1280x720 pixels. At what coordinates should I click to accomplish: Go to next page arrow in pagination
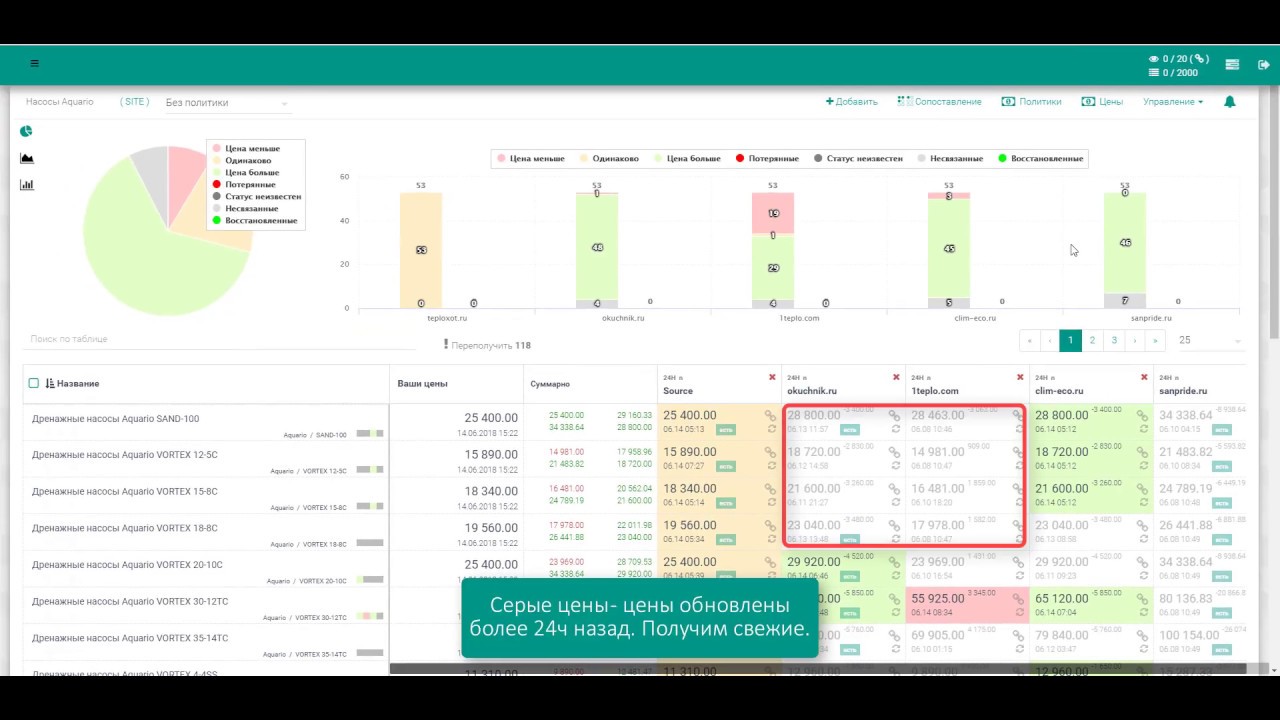tap(1135, 340)
